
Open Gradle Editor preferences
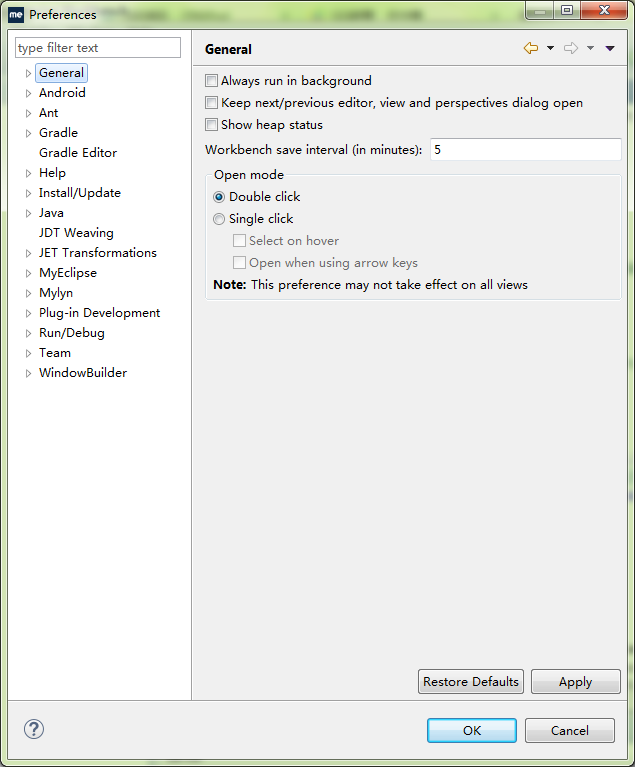(x=78, y=153)
